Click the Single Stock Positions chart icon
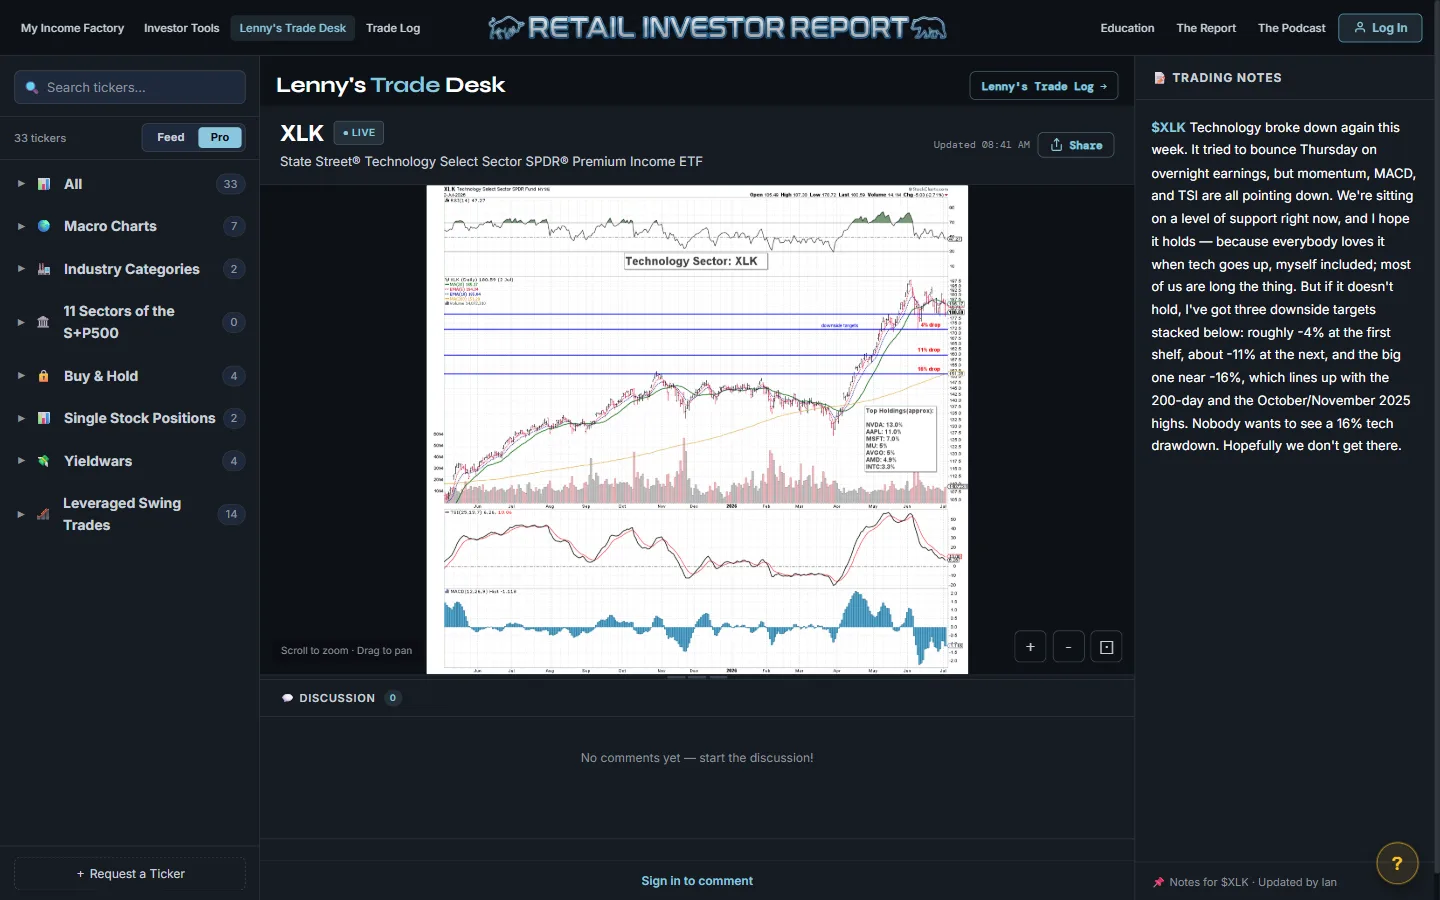 tap(44, 418)
